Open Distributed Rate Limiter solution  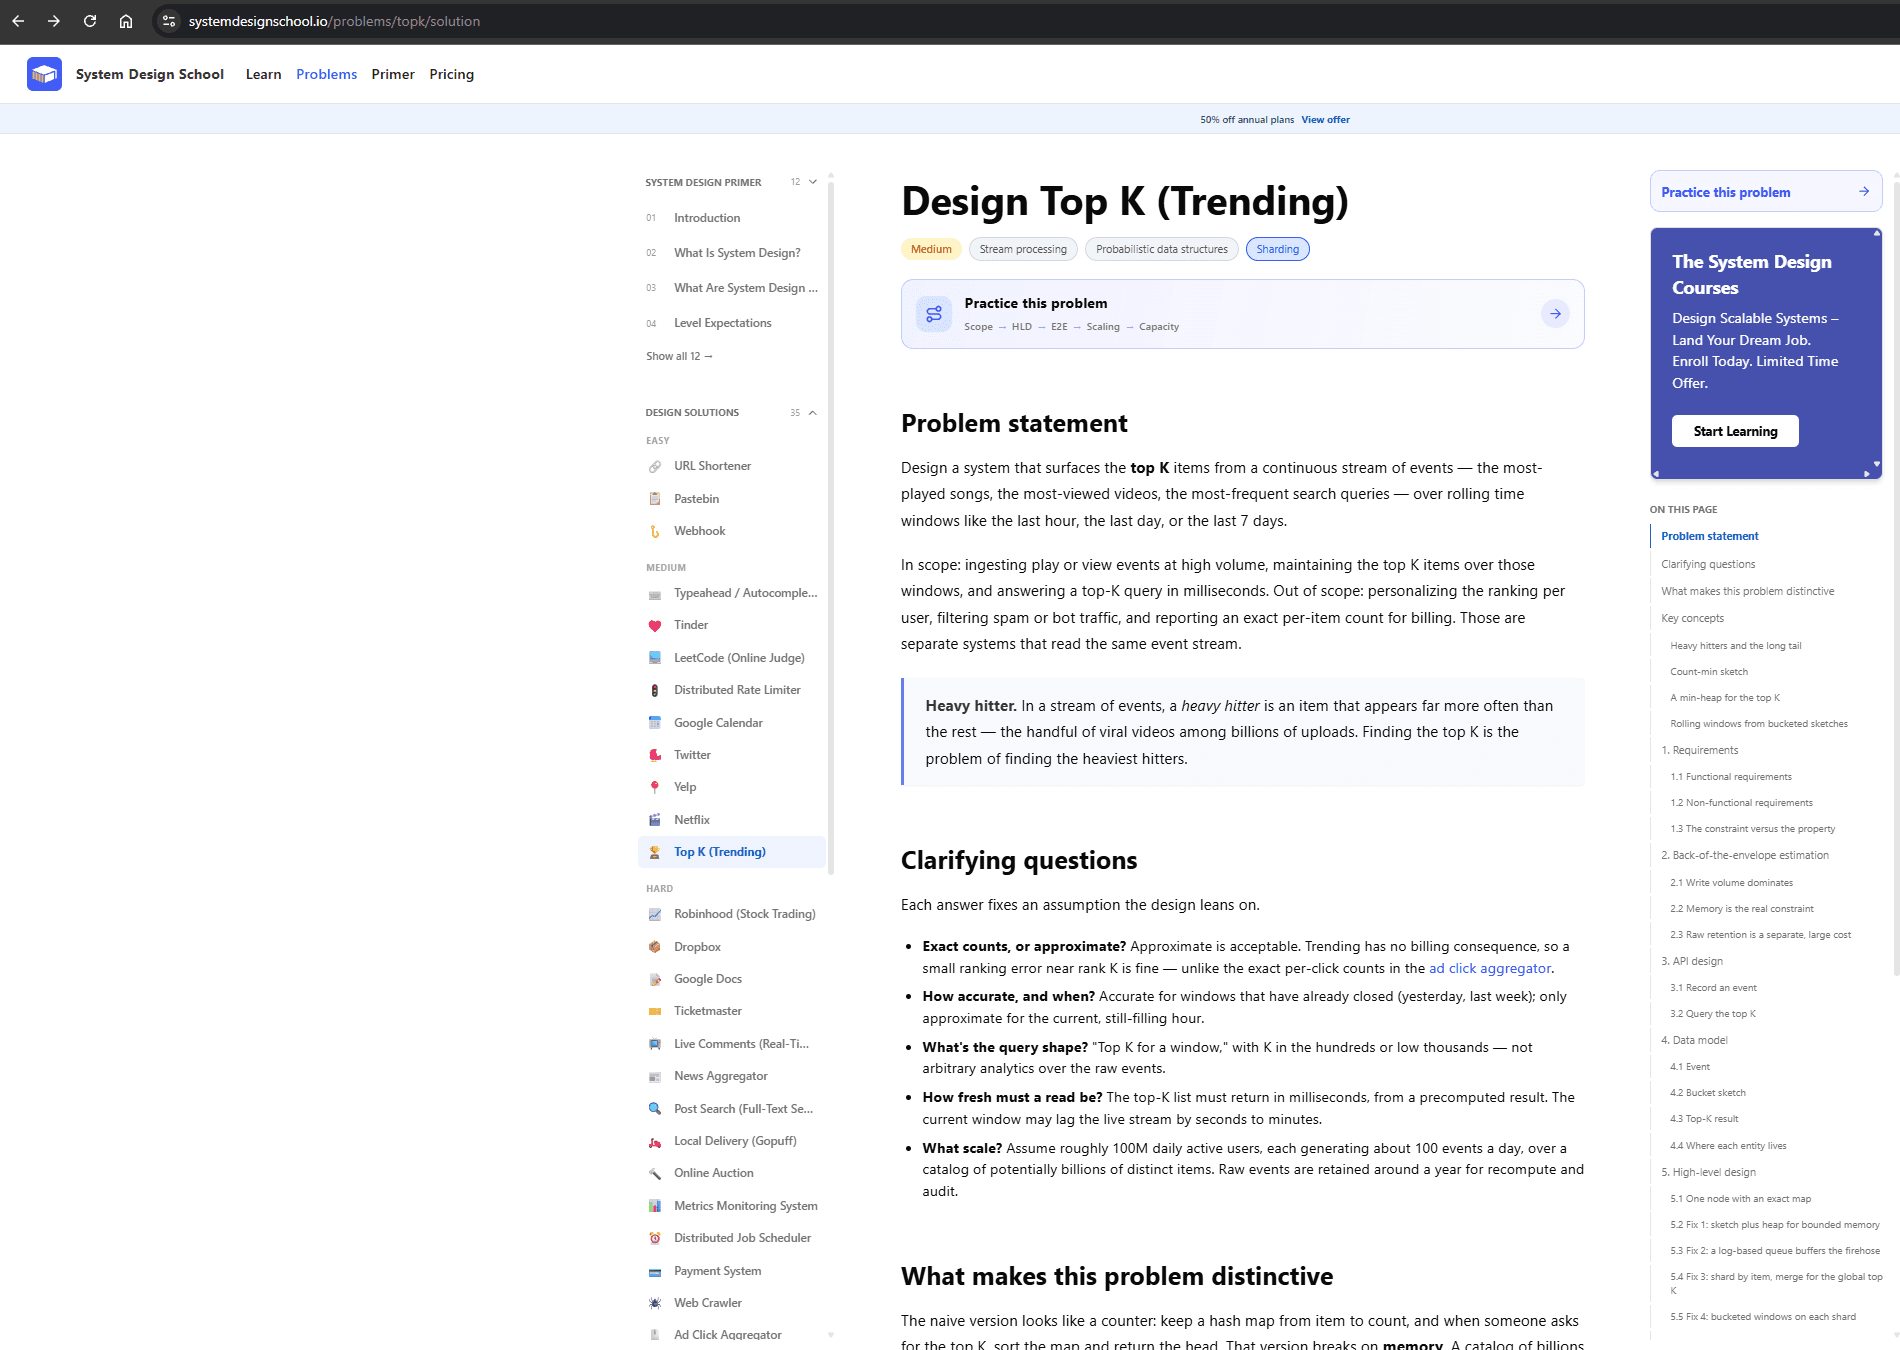(732, 690)
